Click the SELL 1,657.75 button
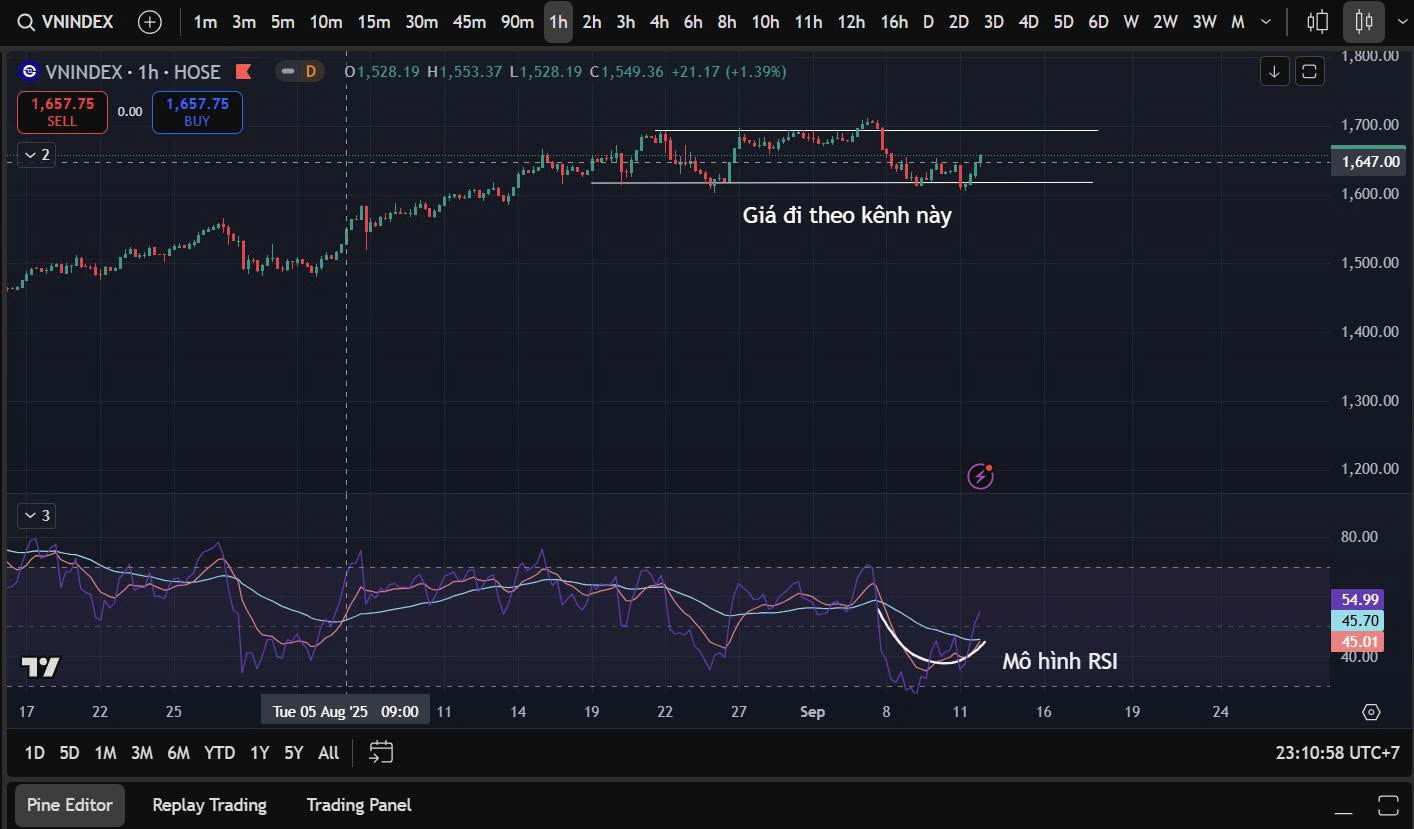The height and width of the screenshot is (829, 1414). coord(62,112)
